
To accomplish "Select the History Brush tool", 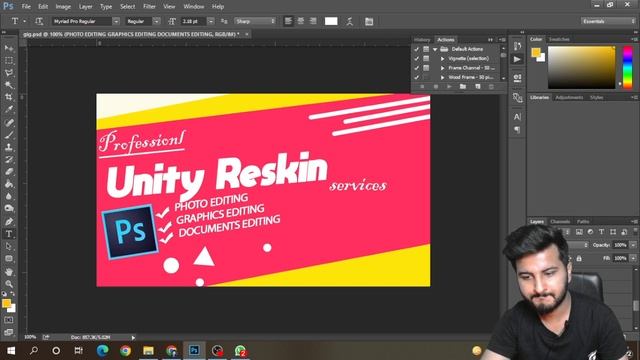I will [9, 159].
